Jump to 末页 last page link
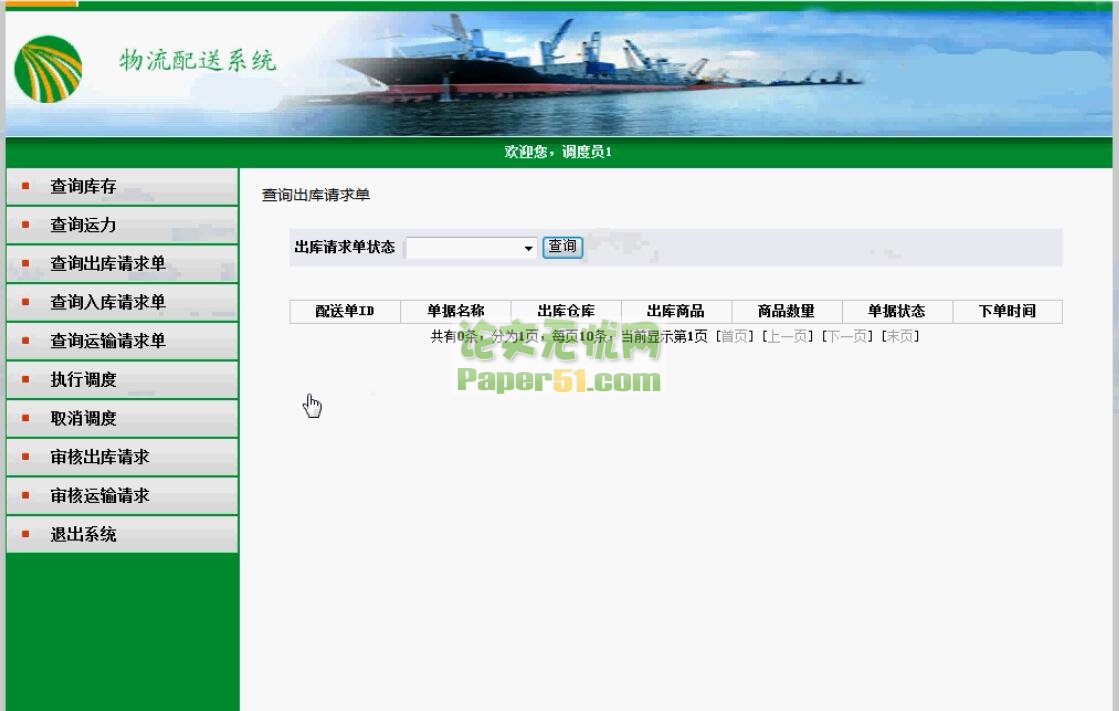The height and width of the screenshot is (711, 1119). (899, 337)
